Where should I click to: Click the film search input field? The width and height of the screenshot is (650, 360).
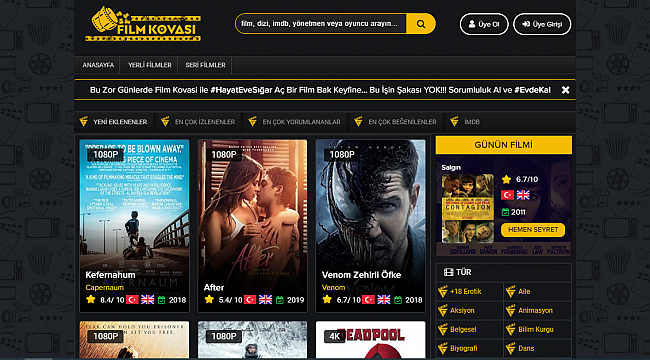pyautogui.click(x=321, y=24)
